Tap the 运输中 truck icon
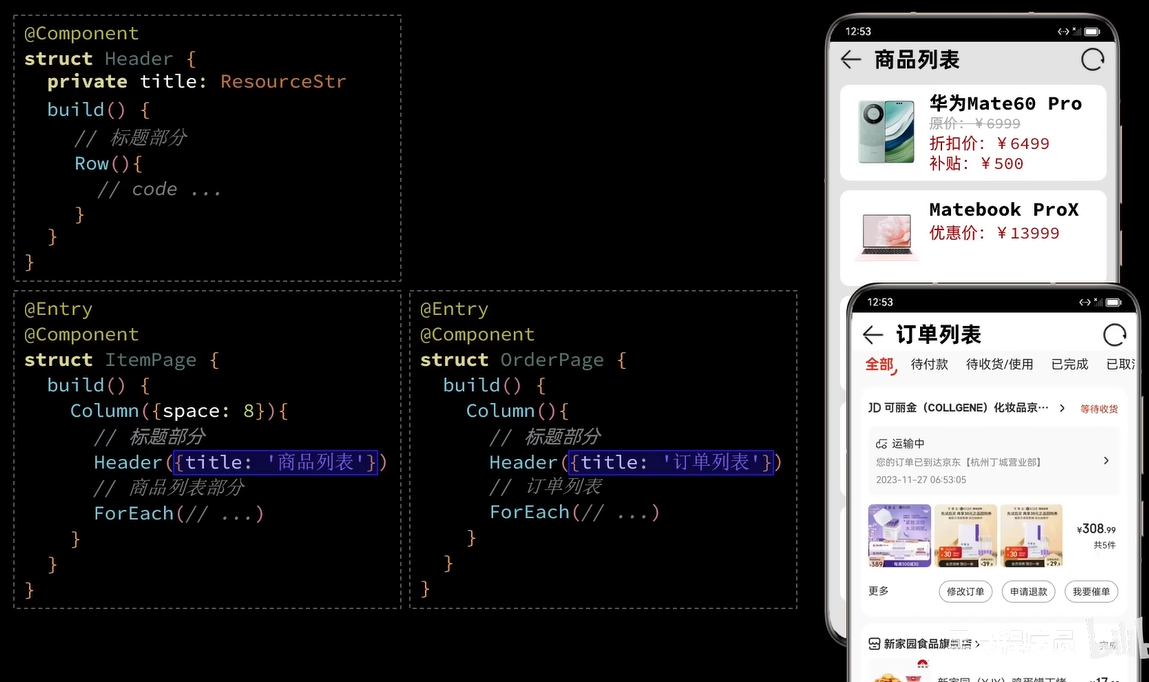Screen dimensions: 1149x682 [882, 444]
